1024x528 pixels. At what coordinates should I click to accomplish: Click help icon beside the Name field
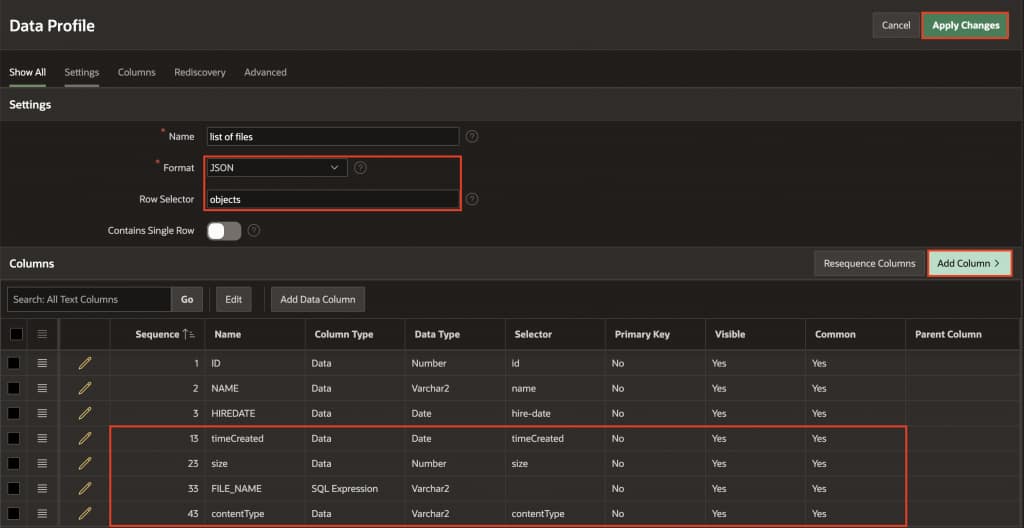(472, 136)
